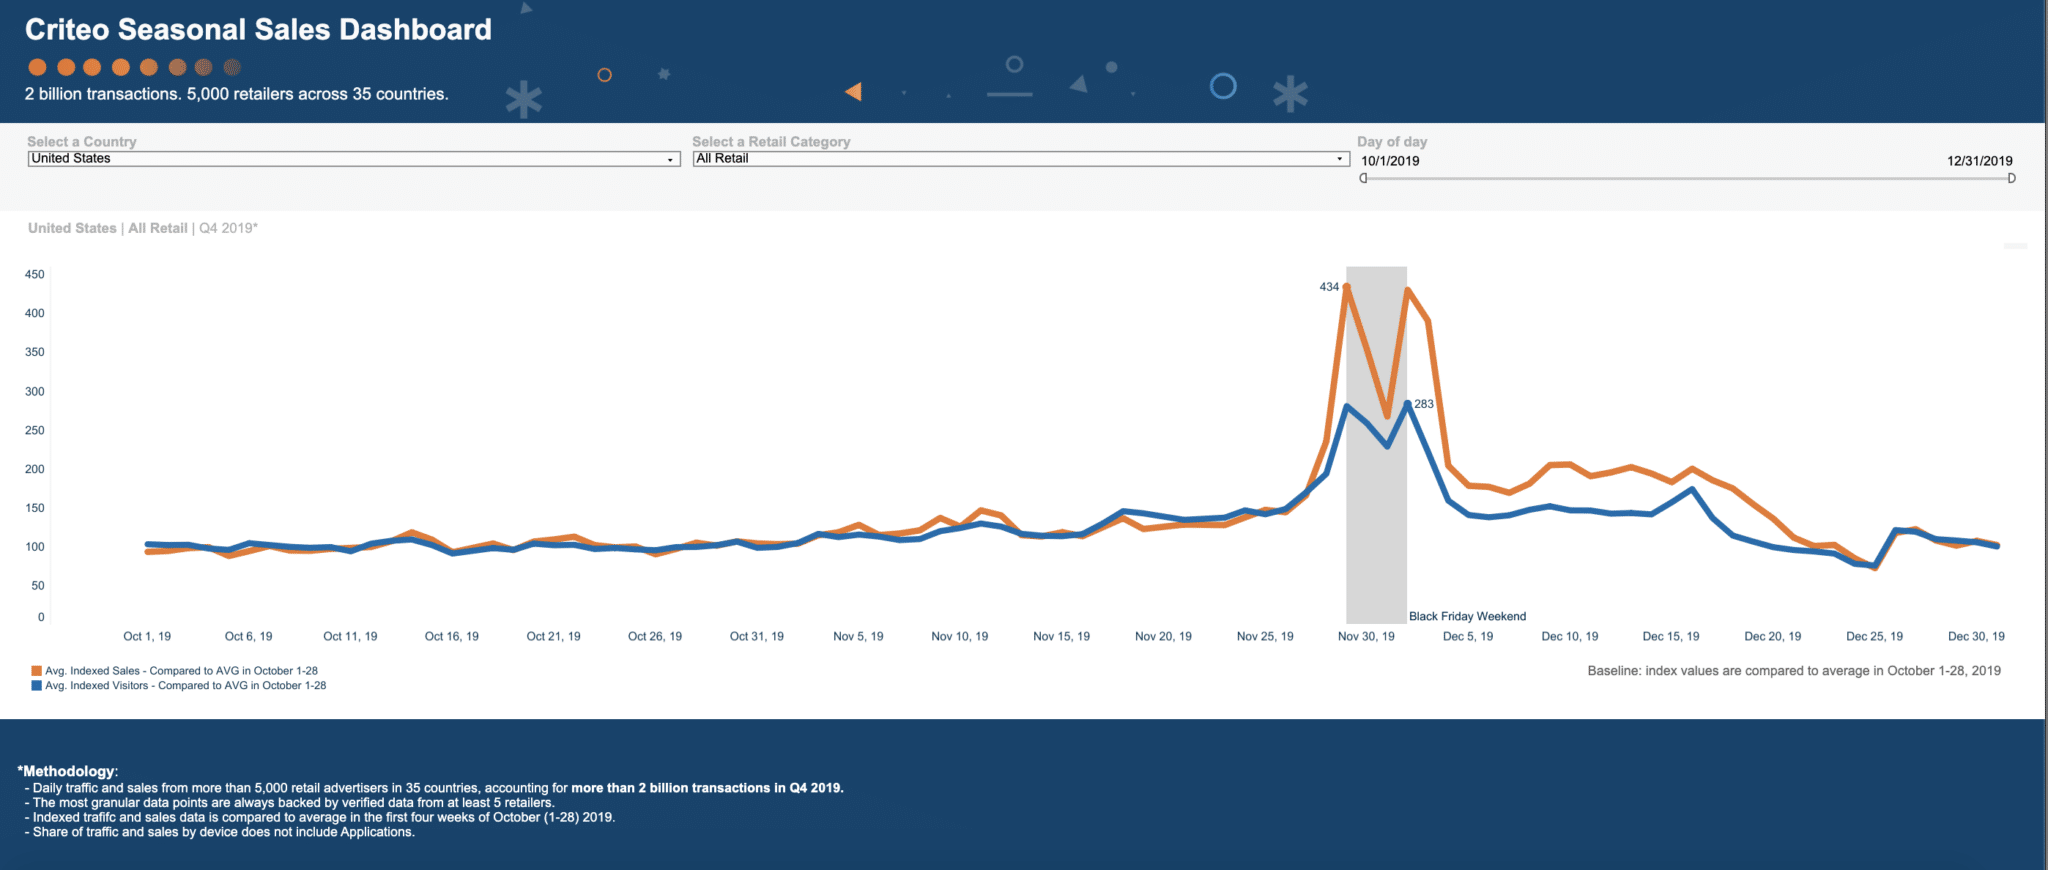
Task: Click the Black Friday Weekend annotation
Action: click(1467, 616)
